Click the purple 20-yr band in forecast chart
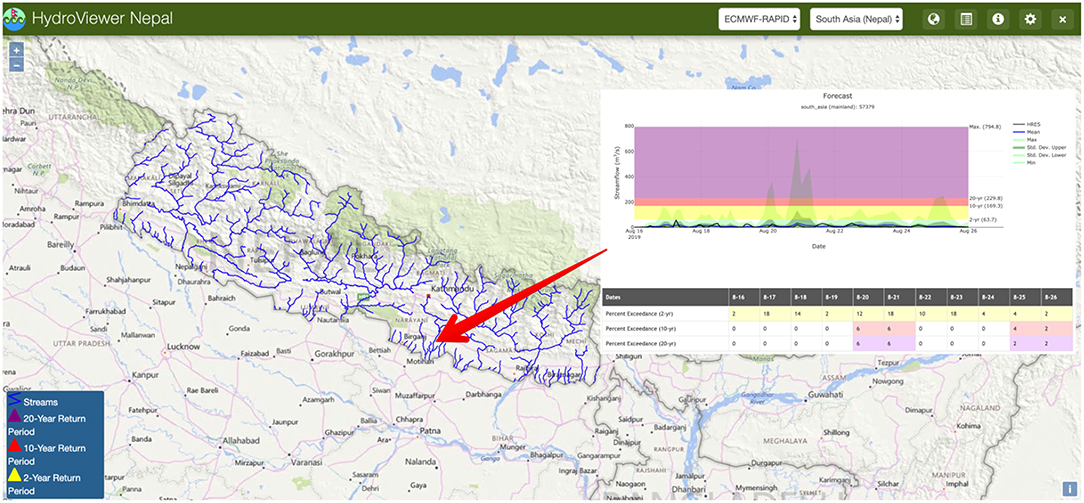This screenshot has height=503, width=1084. tap(801, 162)
